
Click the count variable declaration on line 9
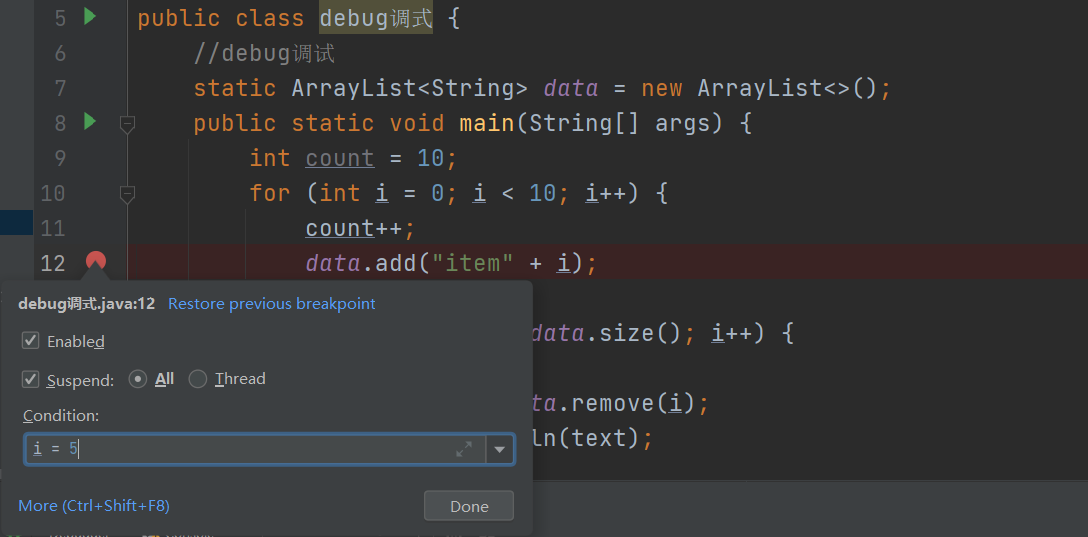point(340,158)
